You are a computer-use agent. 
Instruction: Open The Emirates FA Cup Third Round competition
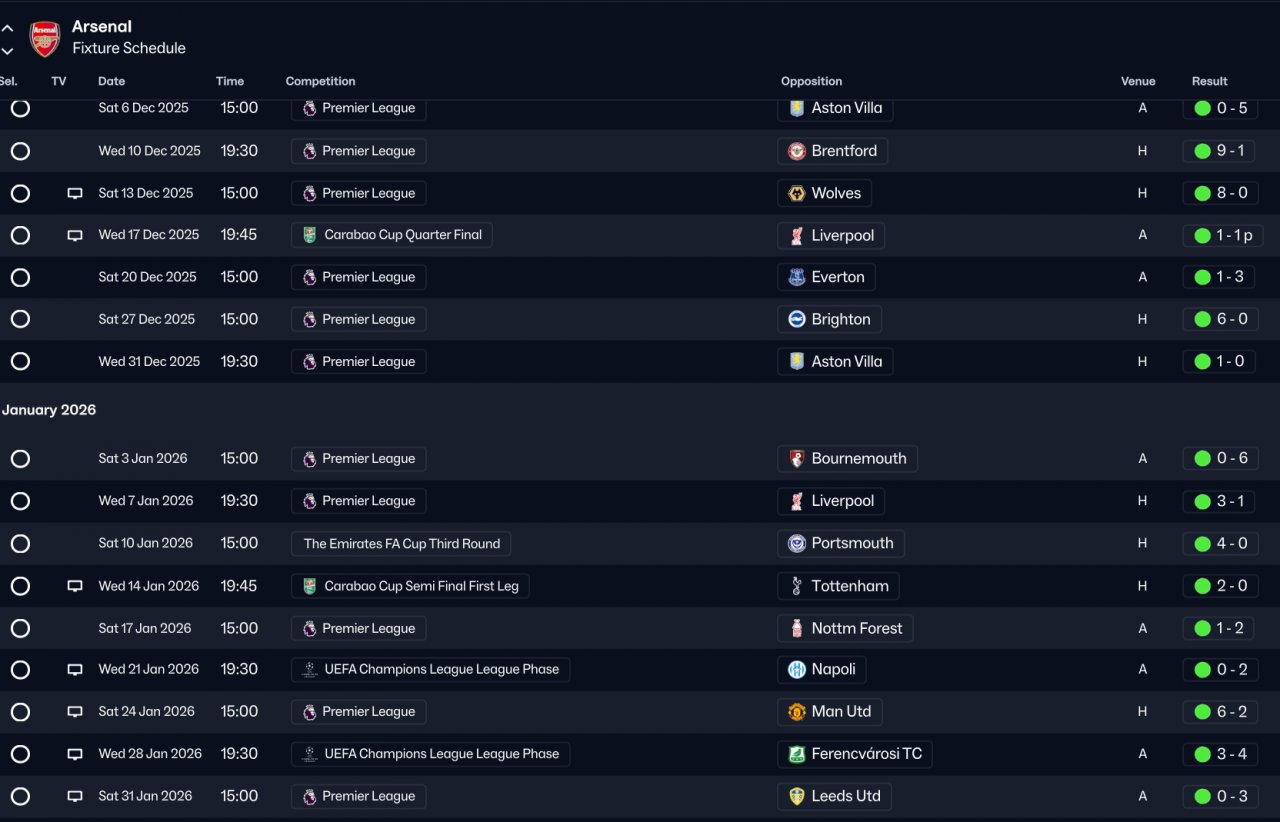pos(401,544)
